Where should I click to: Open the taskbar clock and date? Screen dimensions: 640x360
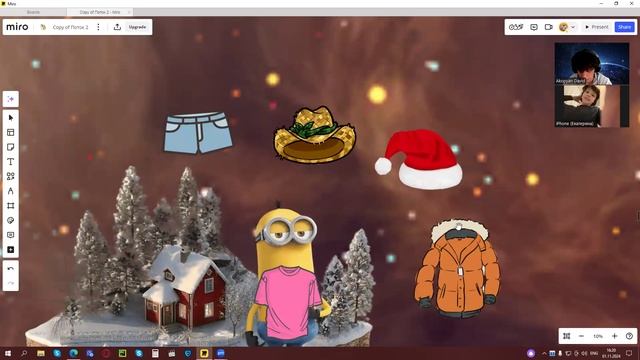pyautogui.click(x=611, y=353)
